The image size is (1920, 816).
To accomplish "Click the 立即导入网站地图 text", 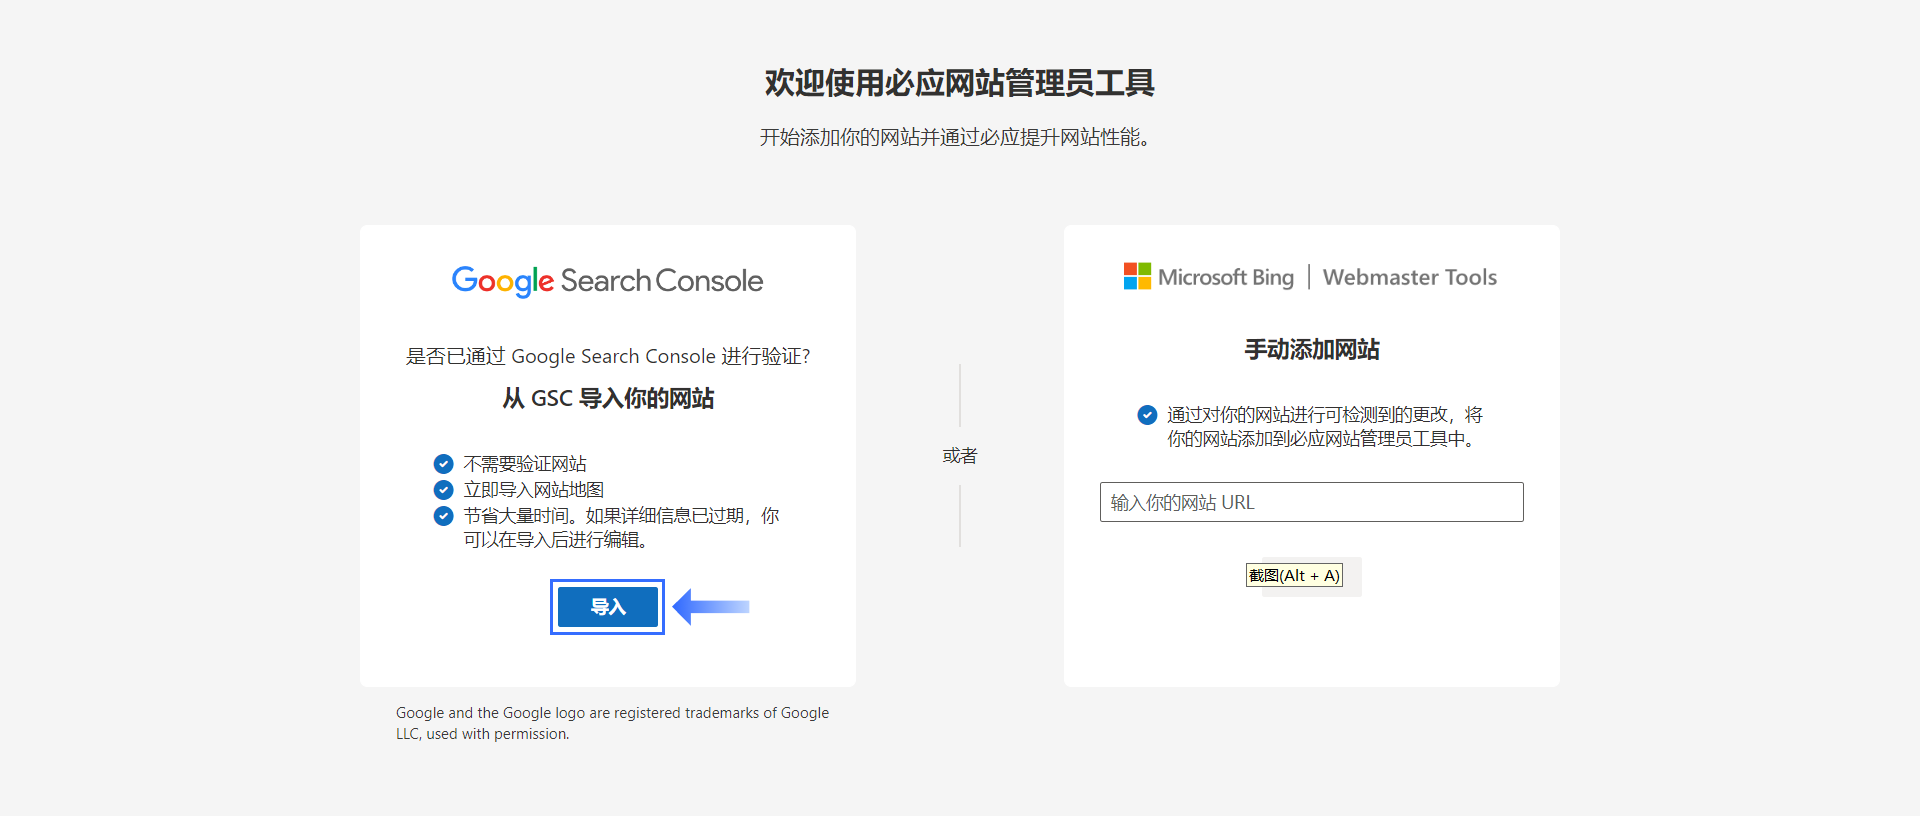I will pyautogui.click(x=534, y=490).
